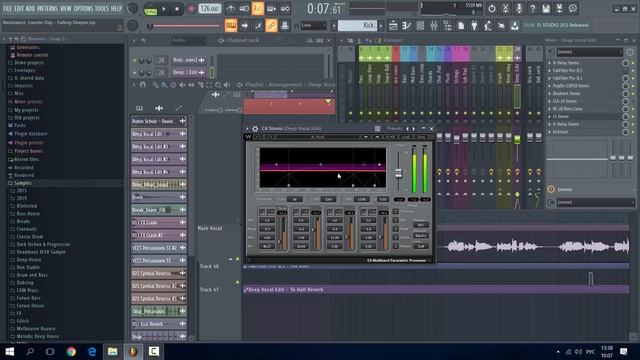Mute channel 28 in Channel rack
Screen dimensions: 640x360
point(135,60)
